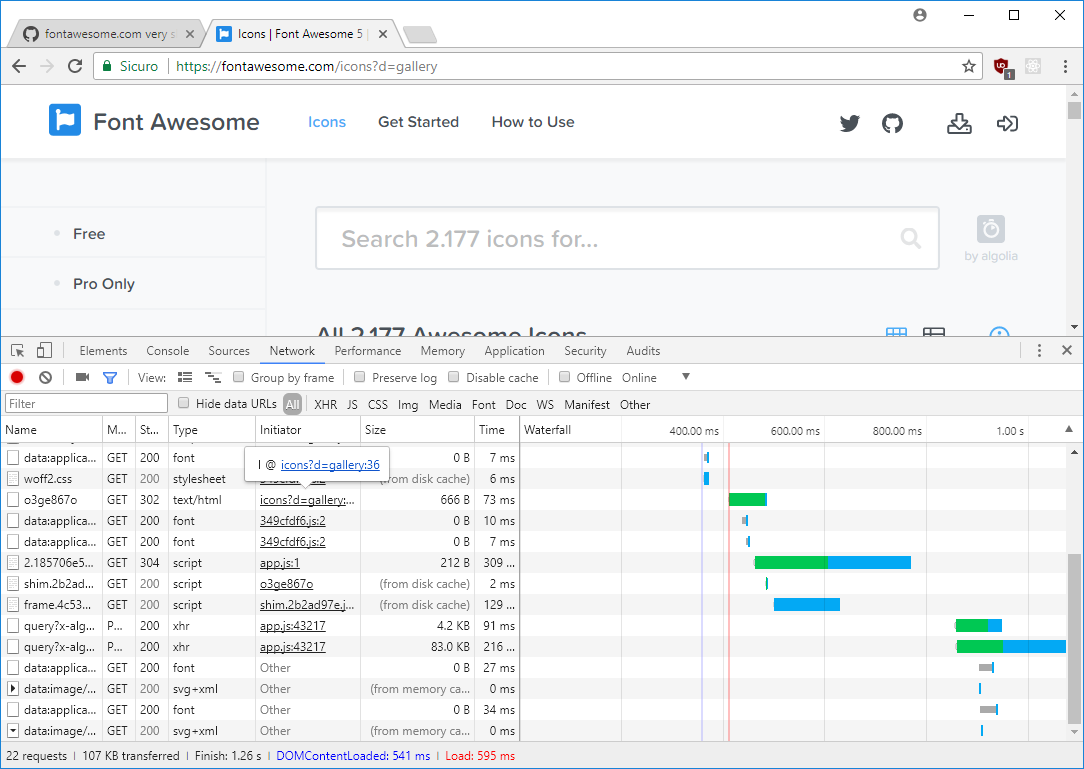Sort requests by Size column header

point(417,429)
